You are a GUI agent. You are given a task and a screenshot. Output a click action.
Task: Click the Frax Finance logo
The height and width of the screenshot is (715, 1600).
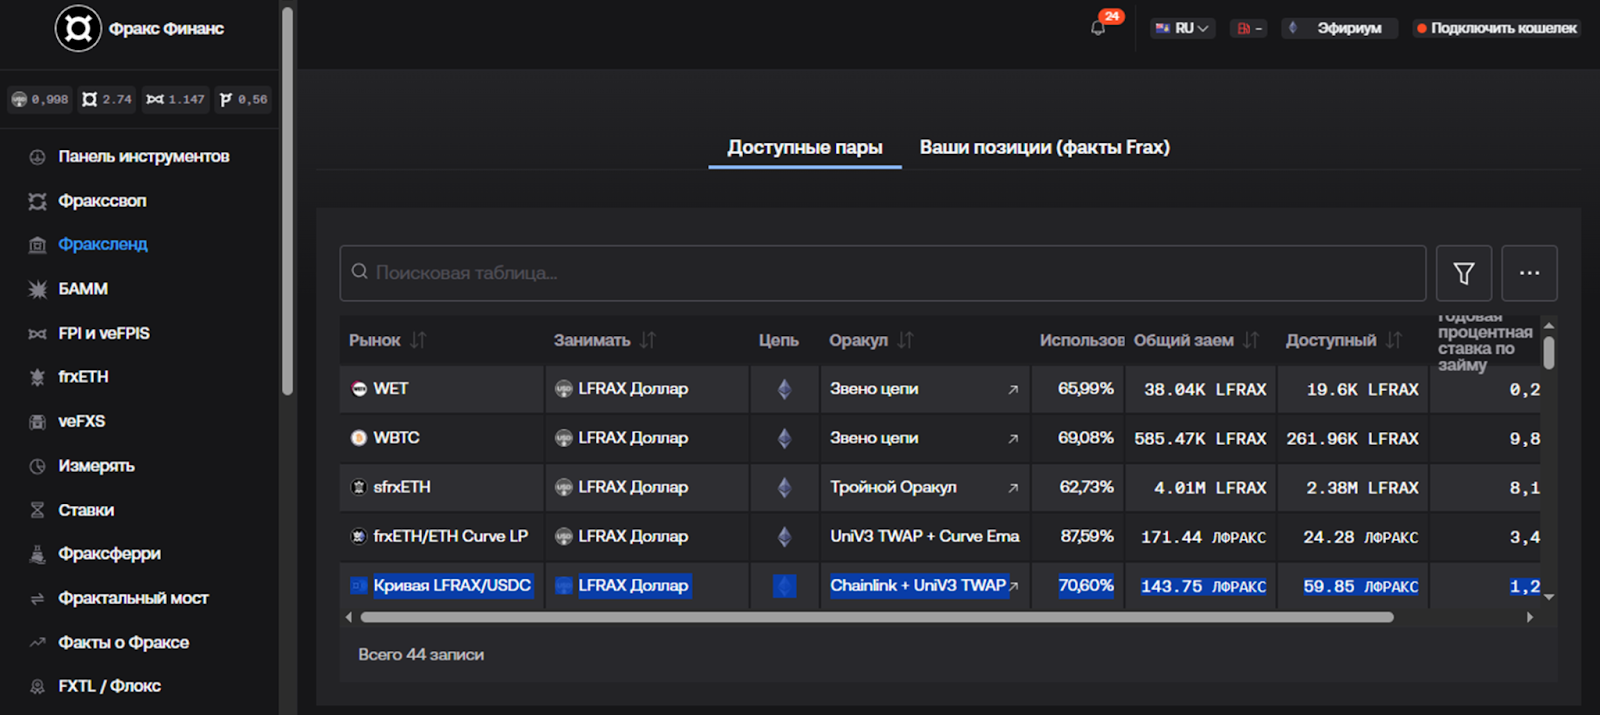point(78,28)
